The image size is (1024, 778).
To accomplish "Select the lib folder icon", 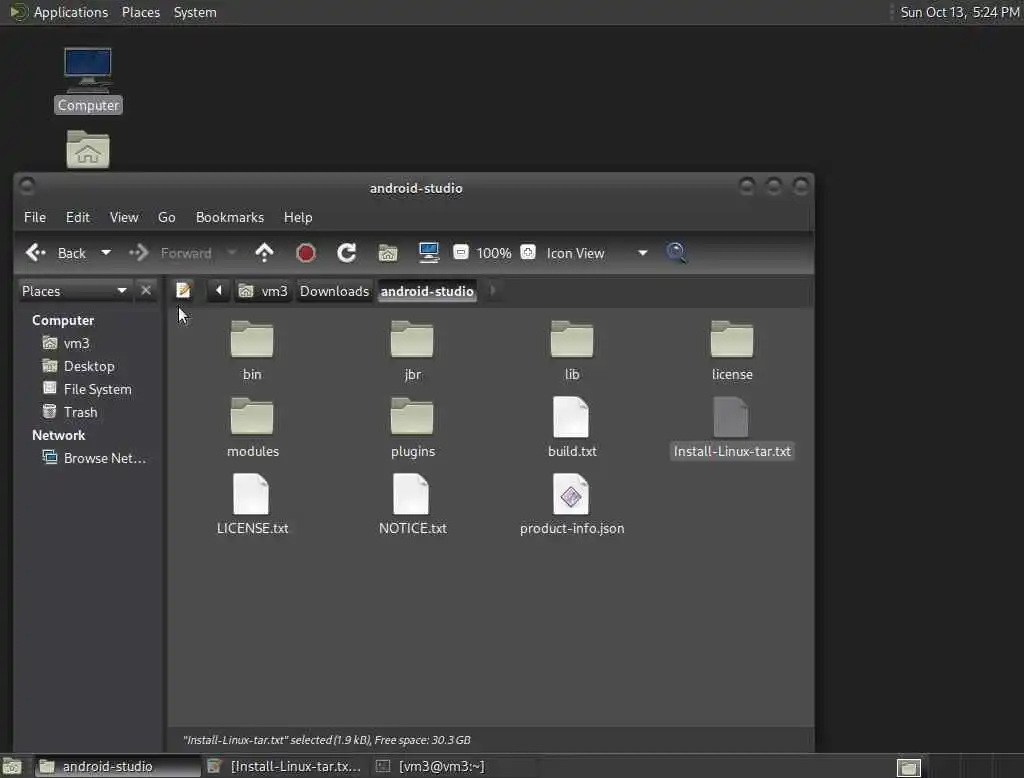I will 572,340.
